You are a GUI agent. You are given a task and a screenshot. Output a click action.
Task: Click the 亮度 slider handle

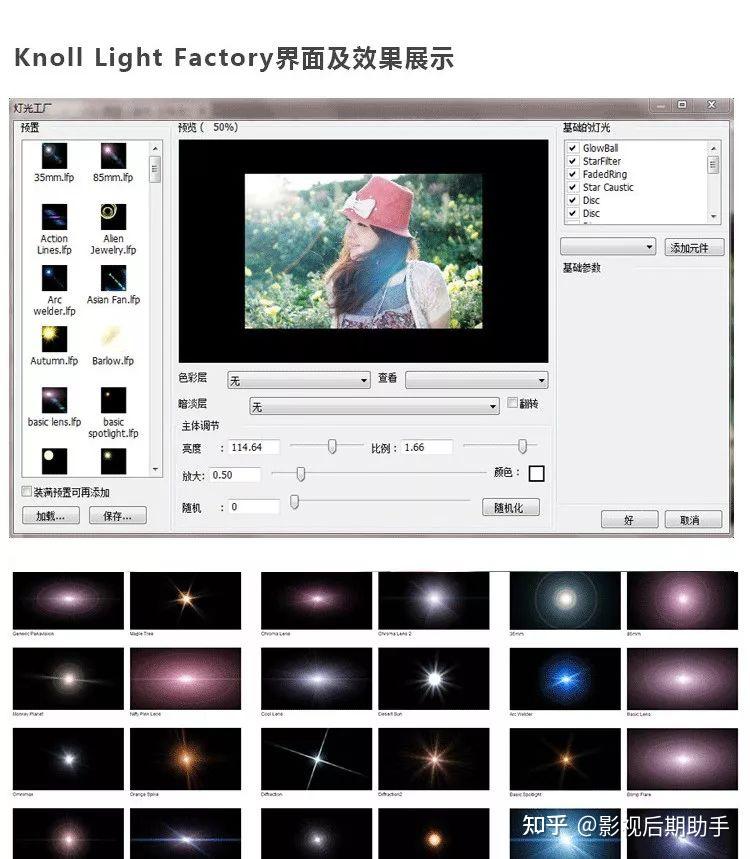(x=332, y=446)
